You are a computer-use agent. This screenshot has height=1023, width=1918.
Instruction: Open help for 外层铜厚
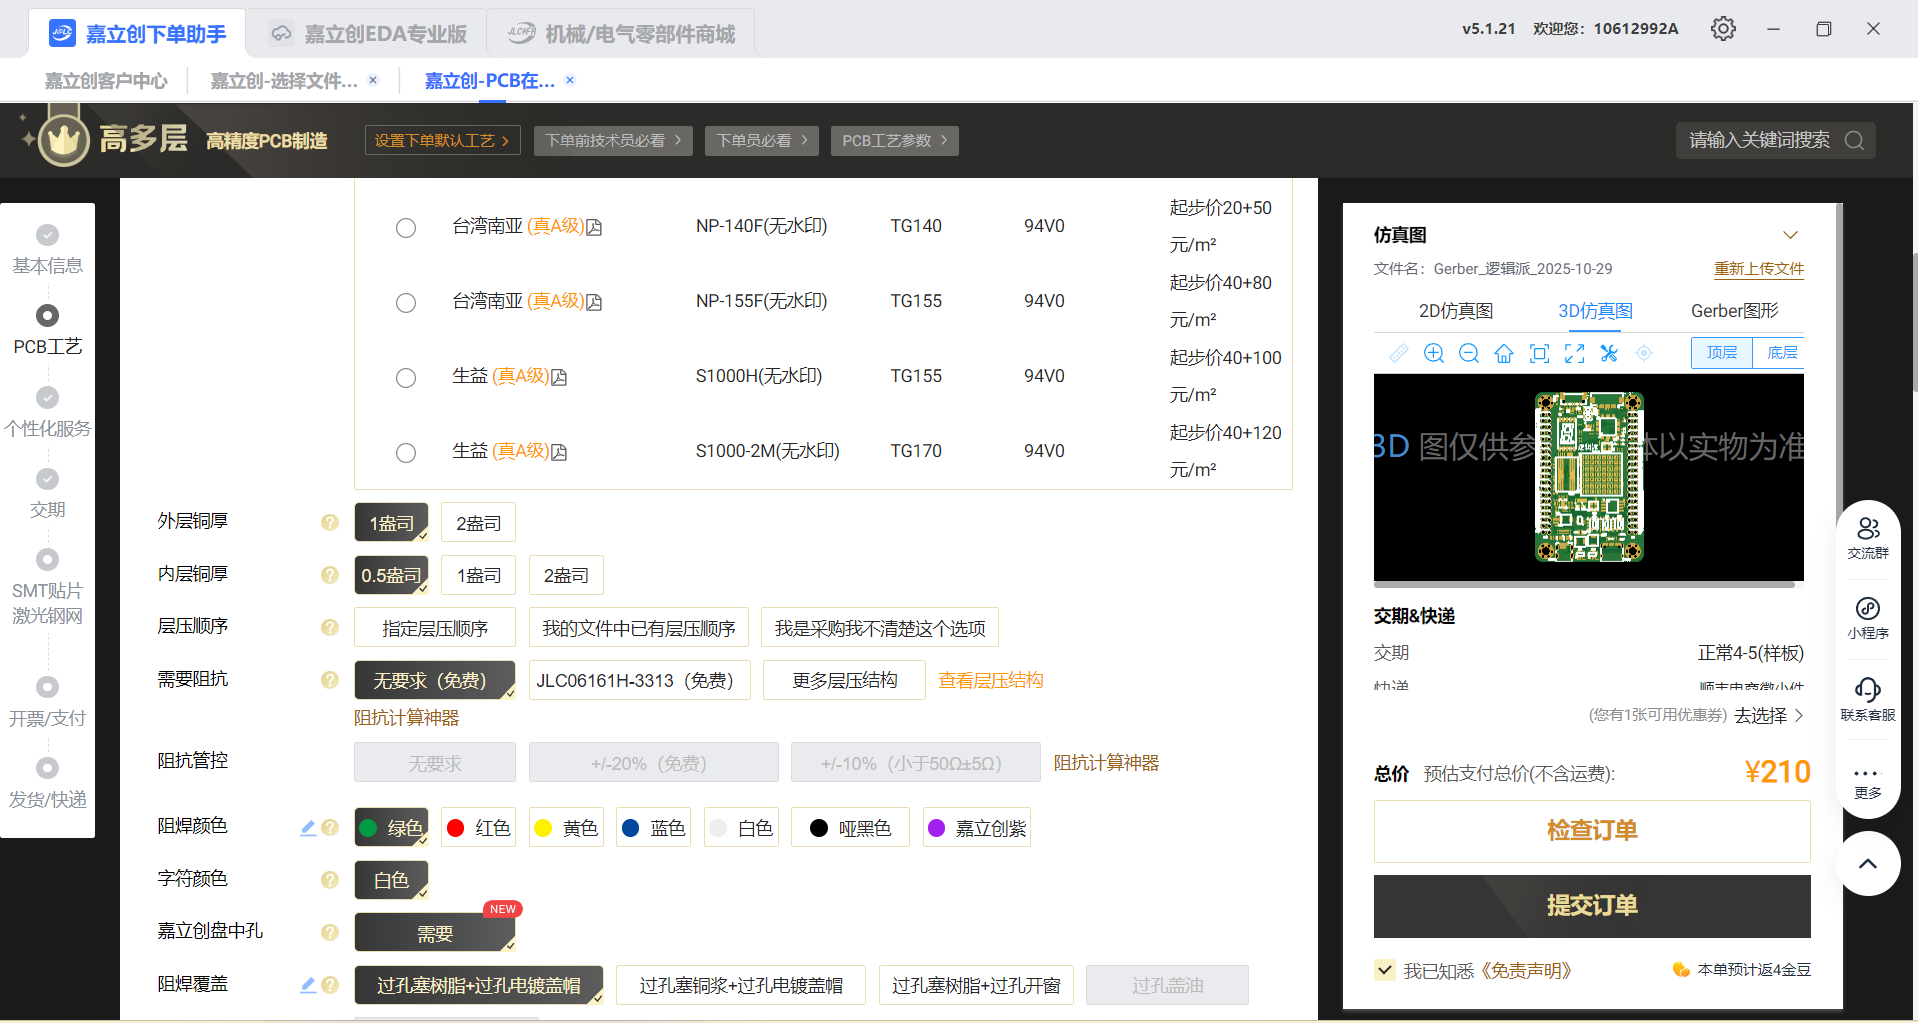[x=329, y=522]
